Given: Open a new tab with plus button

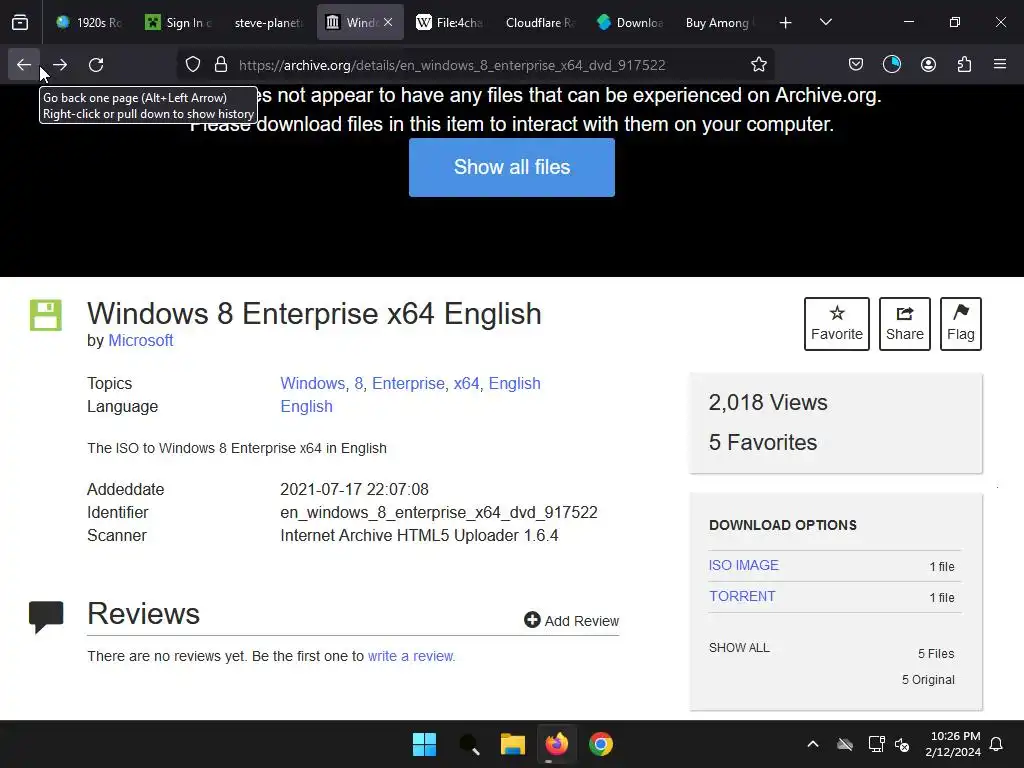Looking at the screenshot, I should tap(786, 23).
